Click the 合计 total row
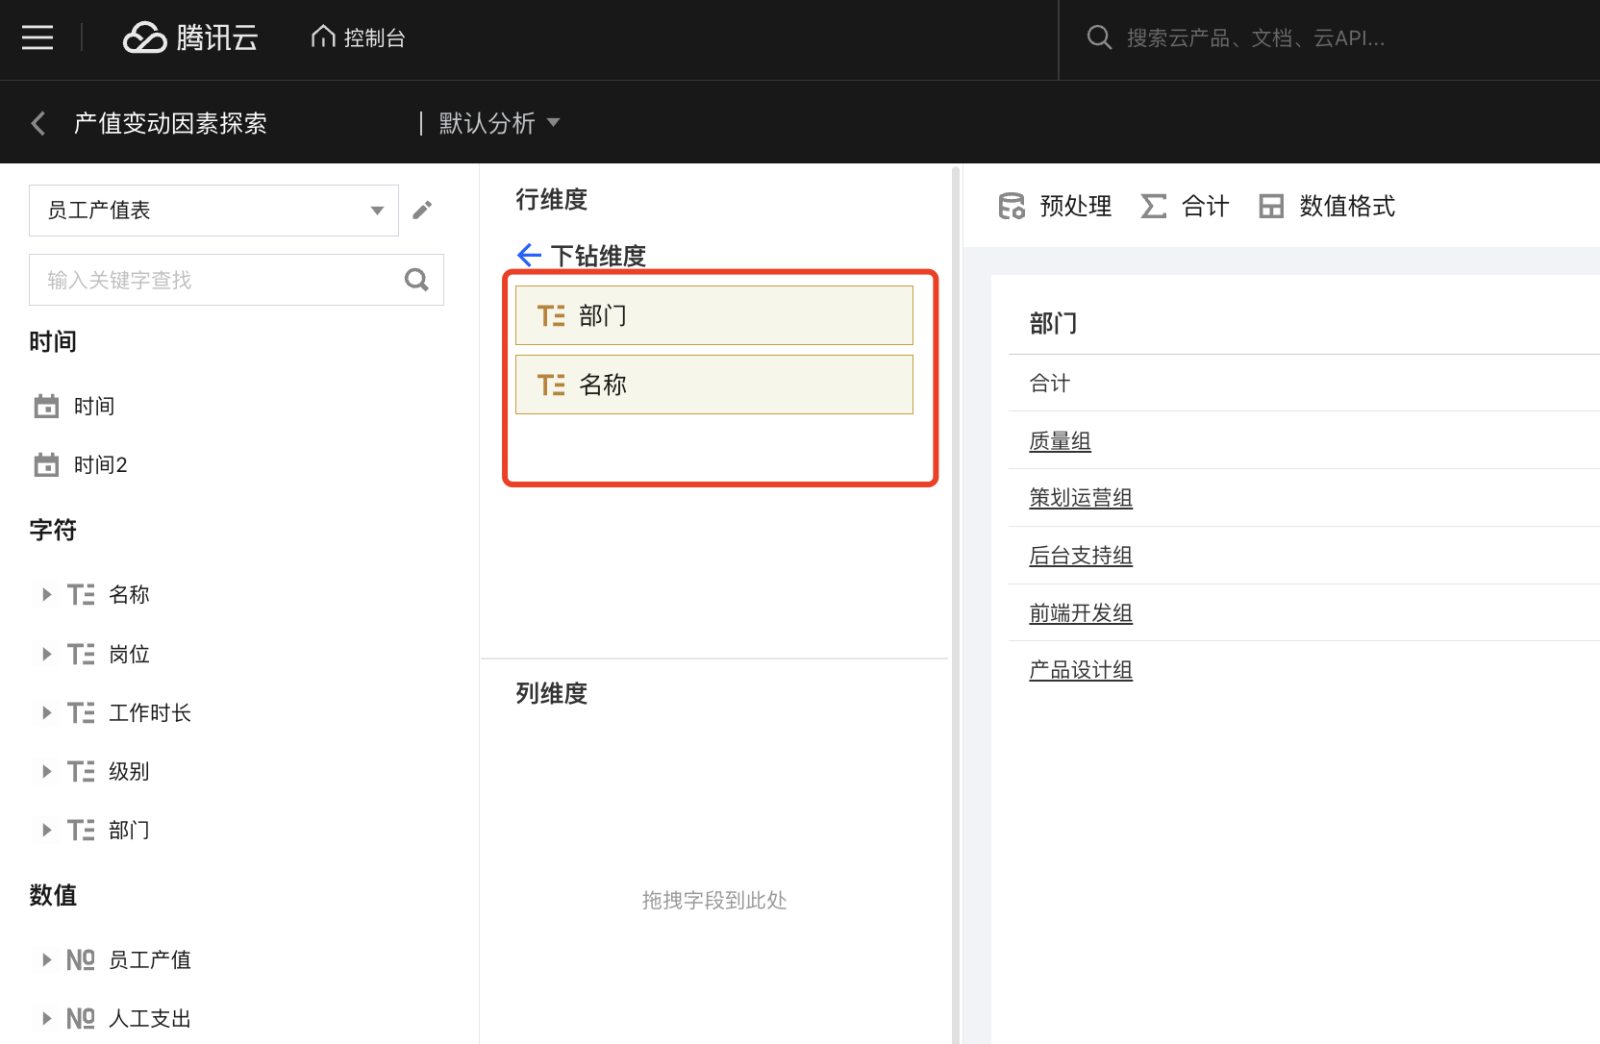 [x=1304, y=383]
